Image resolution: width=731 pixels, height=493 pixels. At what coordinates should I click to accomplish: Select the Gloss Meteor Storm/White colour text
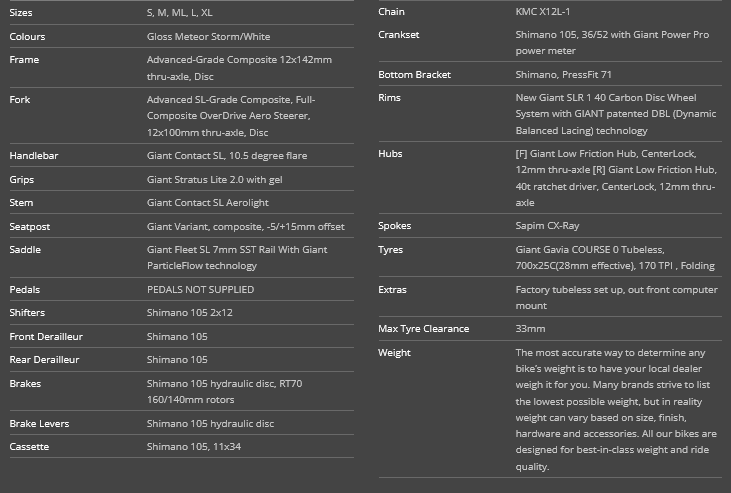209,37
